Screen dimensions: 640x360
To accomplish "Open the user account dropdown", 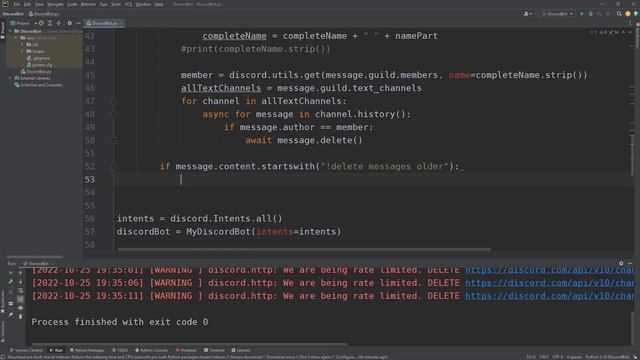I will point(528,14).
